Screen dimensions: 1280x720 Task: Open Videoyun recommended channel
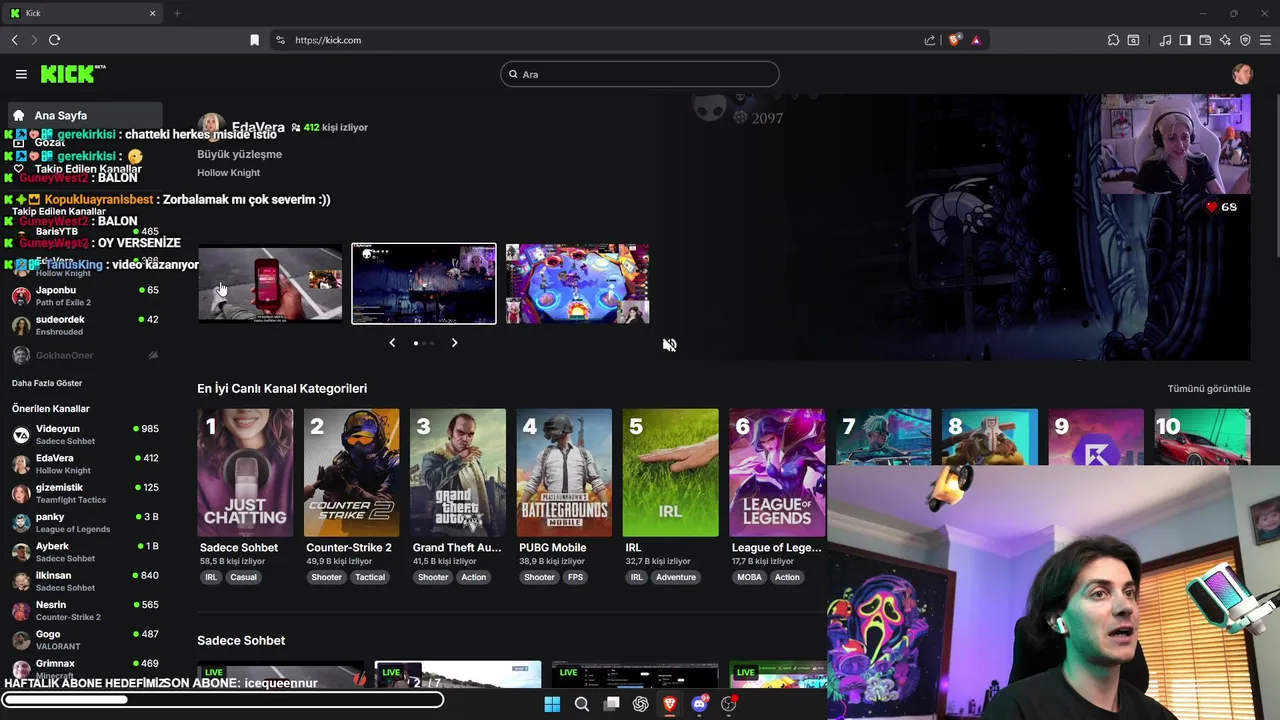tap(84, 435)
